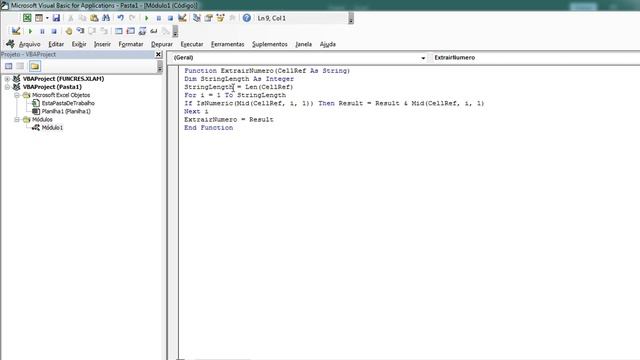640x360 pixels.
Task: Click the Toolbox icon
Action: click(x=232, y=18)
